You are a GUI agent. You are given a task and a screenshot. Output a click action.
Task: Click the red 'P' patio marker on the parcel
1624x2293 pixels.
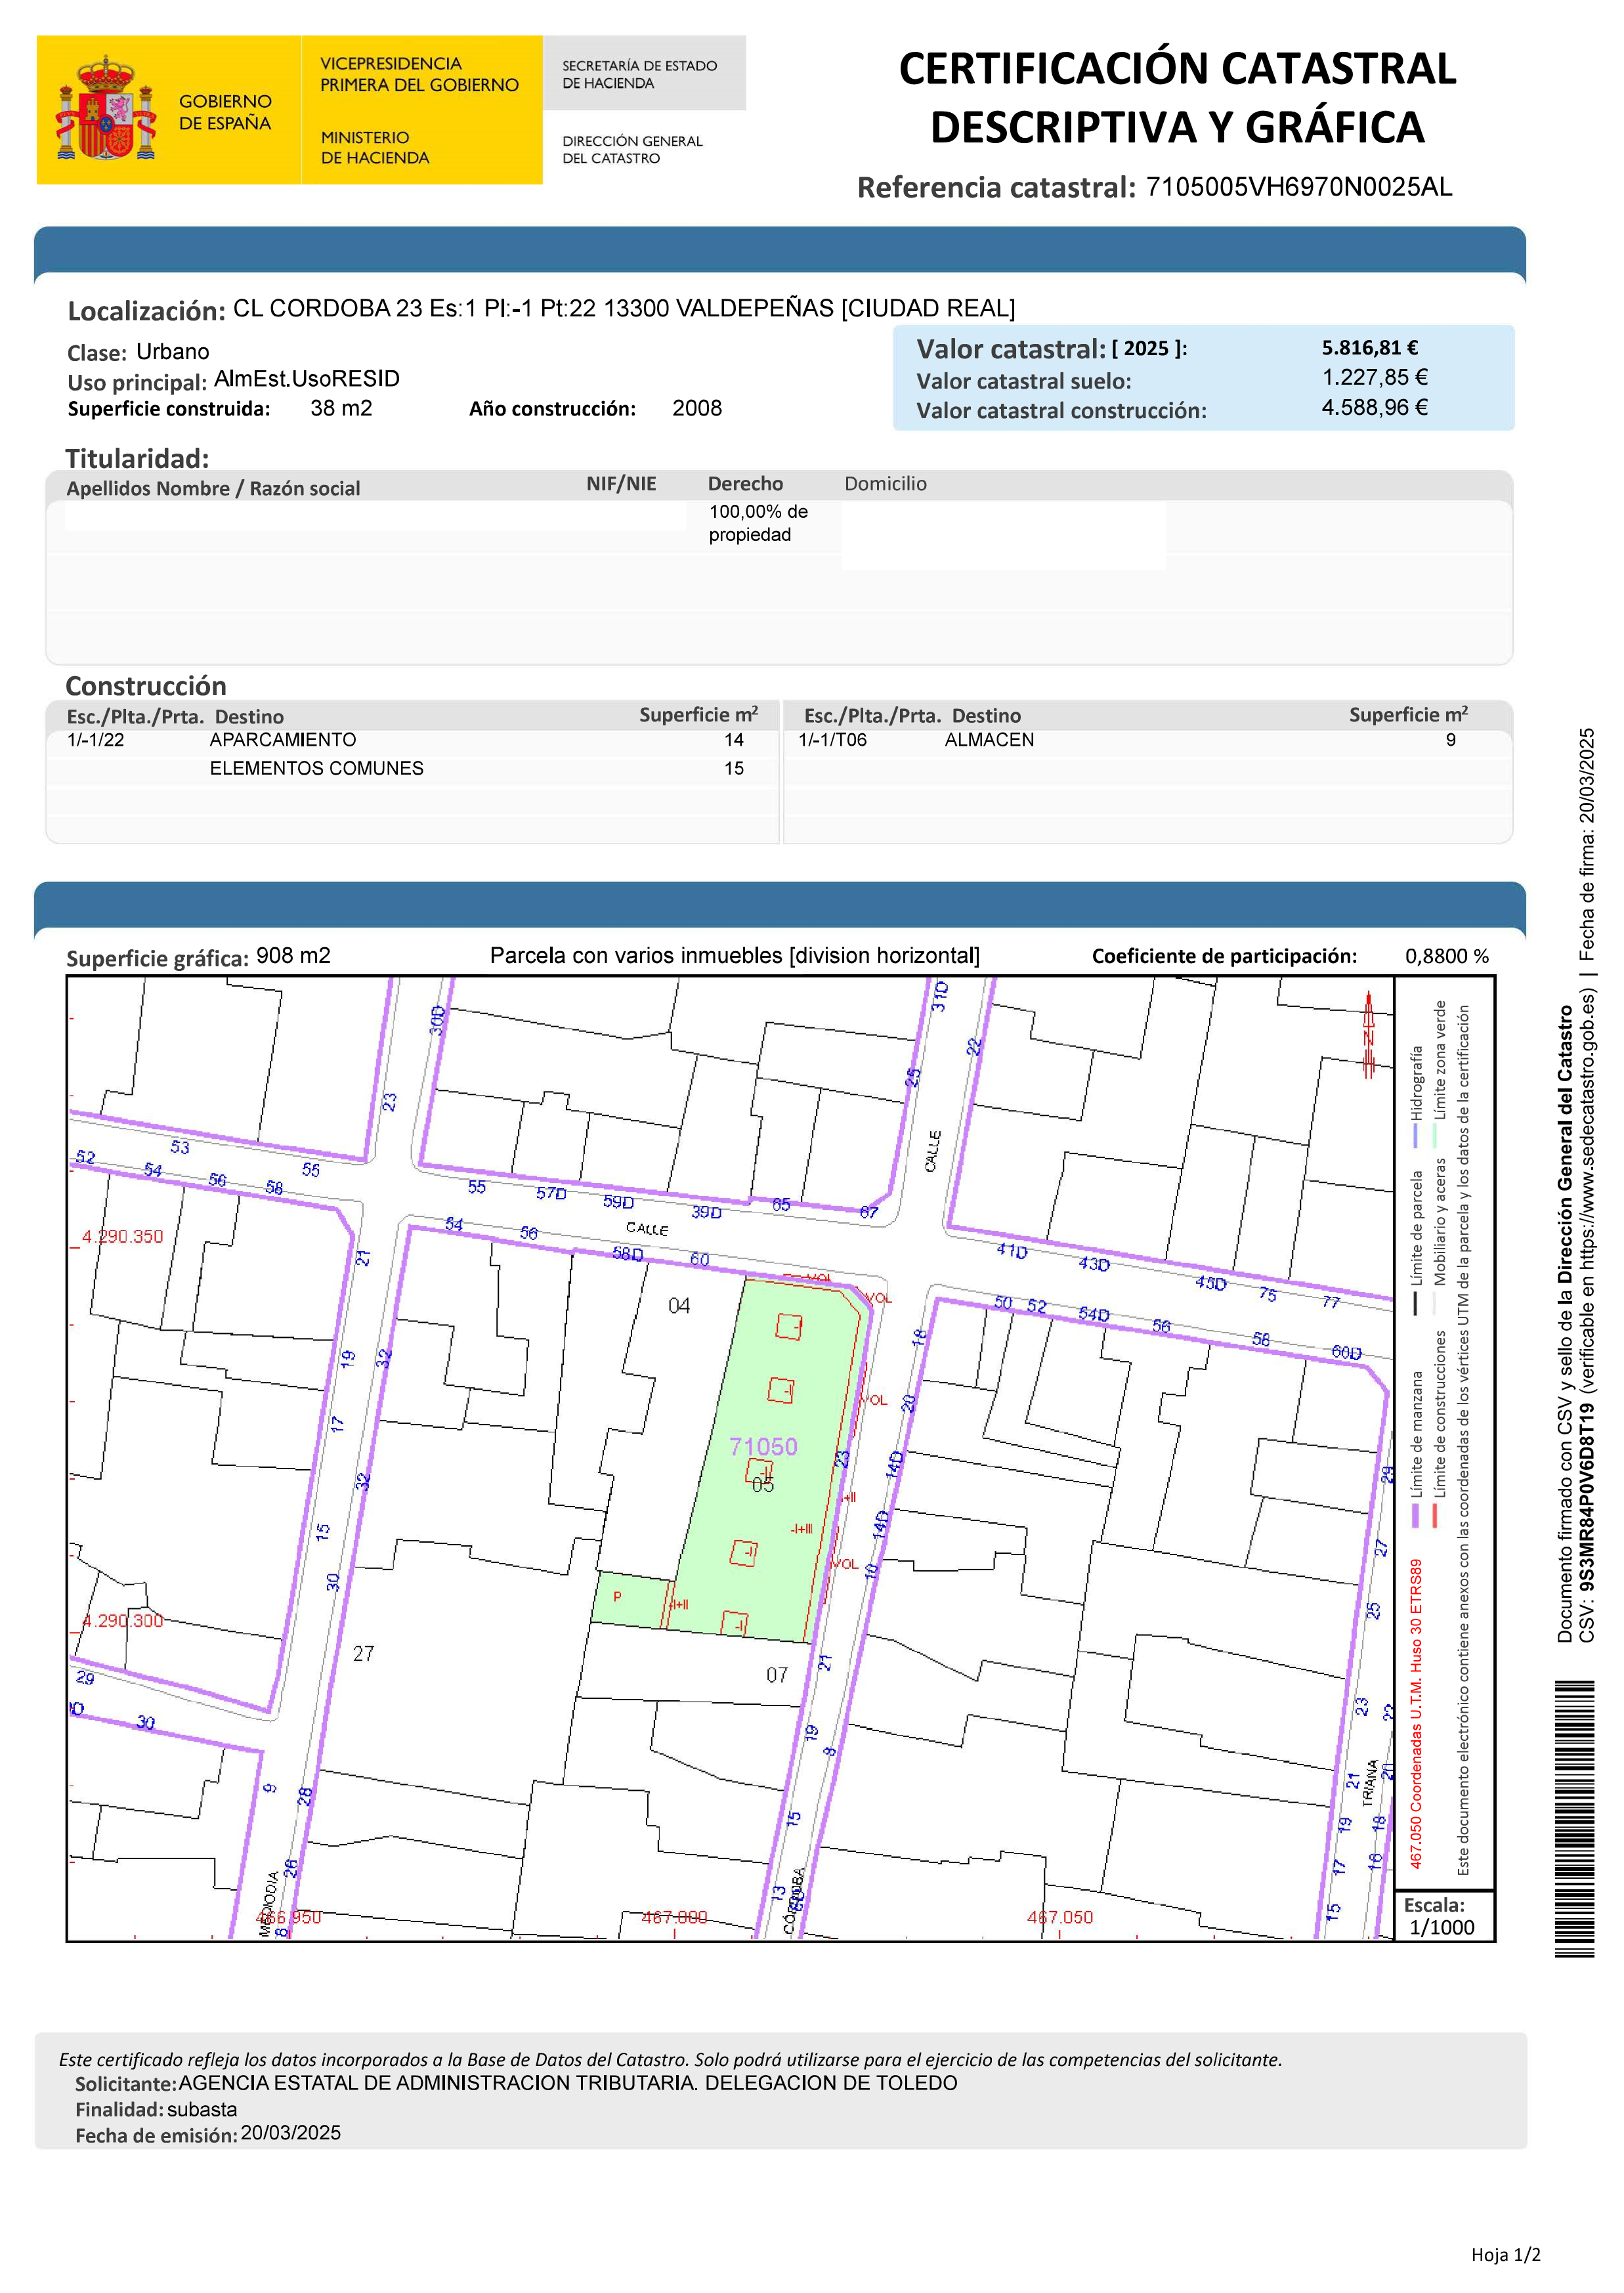point(617,1596)
